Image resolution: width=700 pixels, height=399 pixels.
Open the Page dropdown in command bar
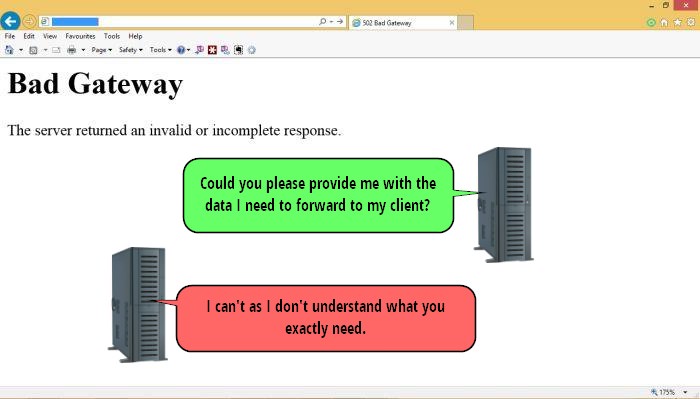(x=102, y=50)
